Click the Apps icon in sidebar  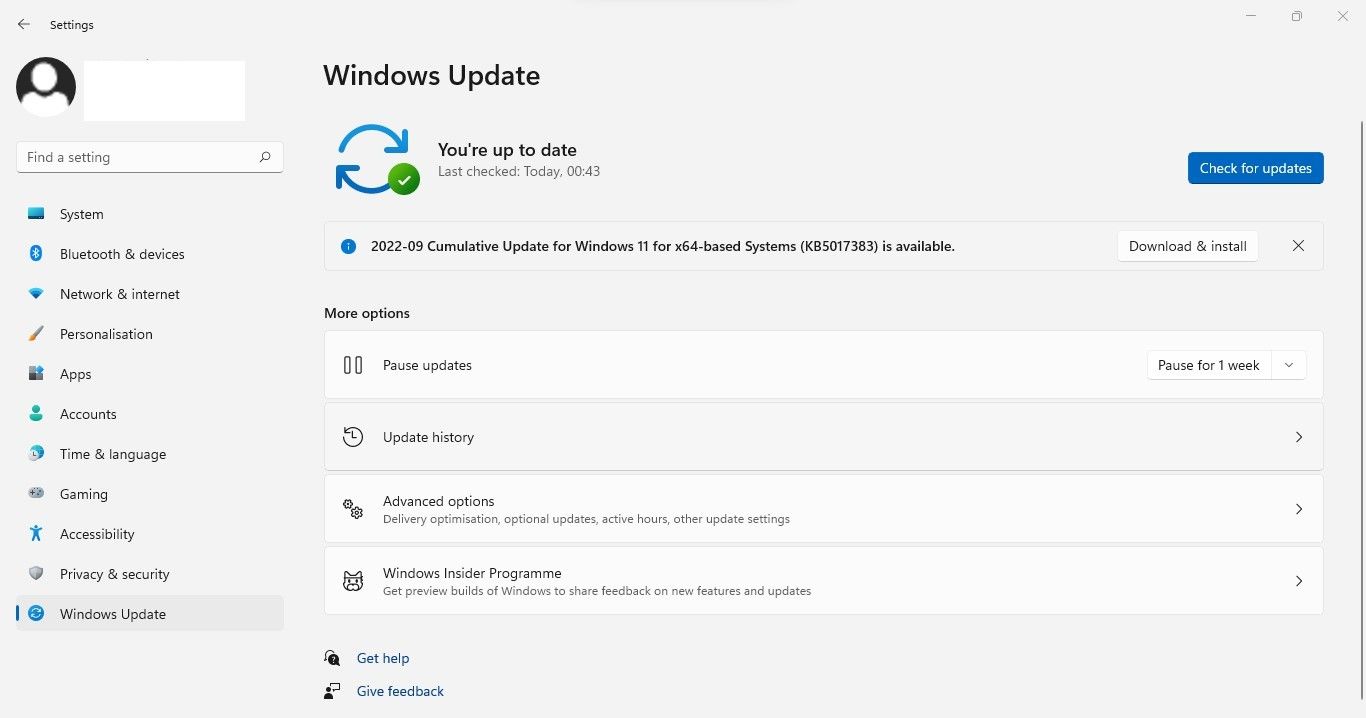point(36,374)
